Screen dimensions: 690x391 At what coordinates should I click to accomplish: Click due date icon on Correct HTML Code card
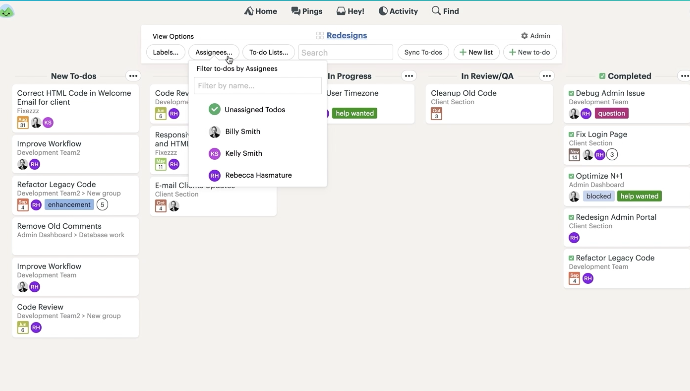pyautogui.click(x=23, y=123)
